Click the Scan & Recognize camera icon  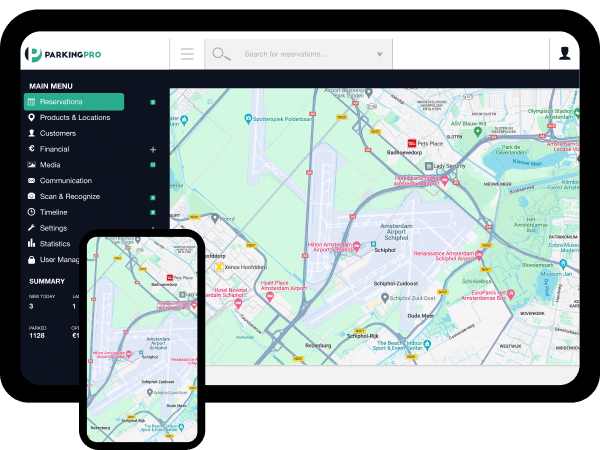pos(31,196)
